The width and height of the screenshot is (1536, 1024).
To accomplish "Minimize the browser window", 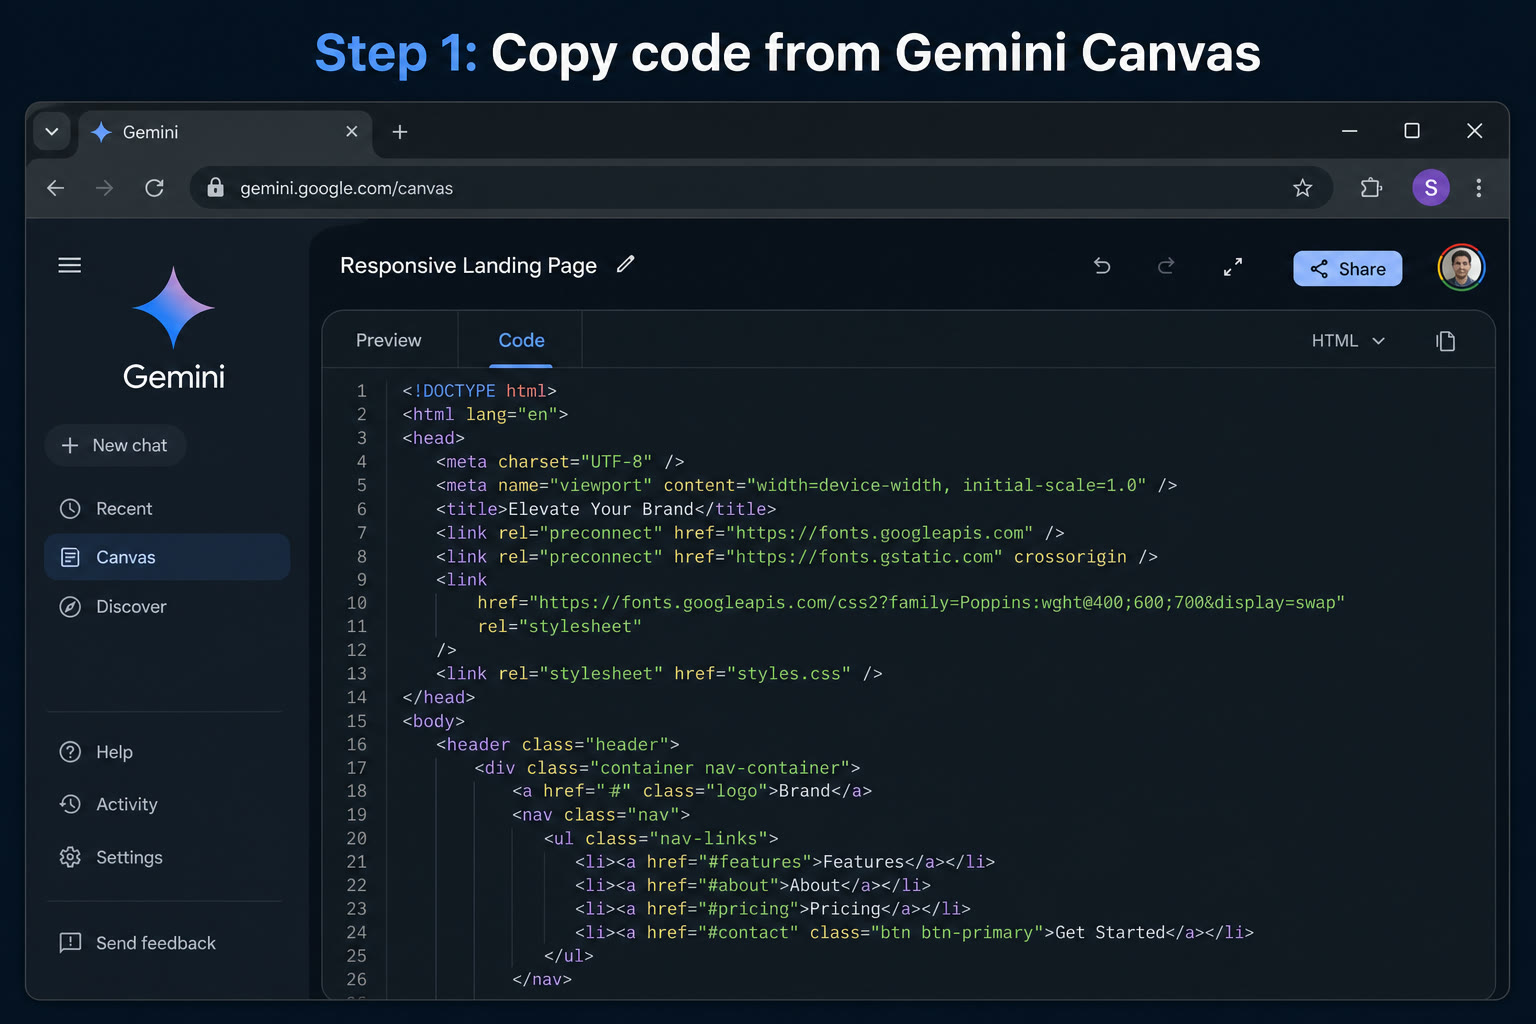I will 1349,131.
